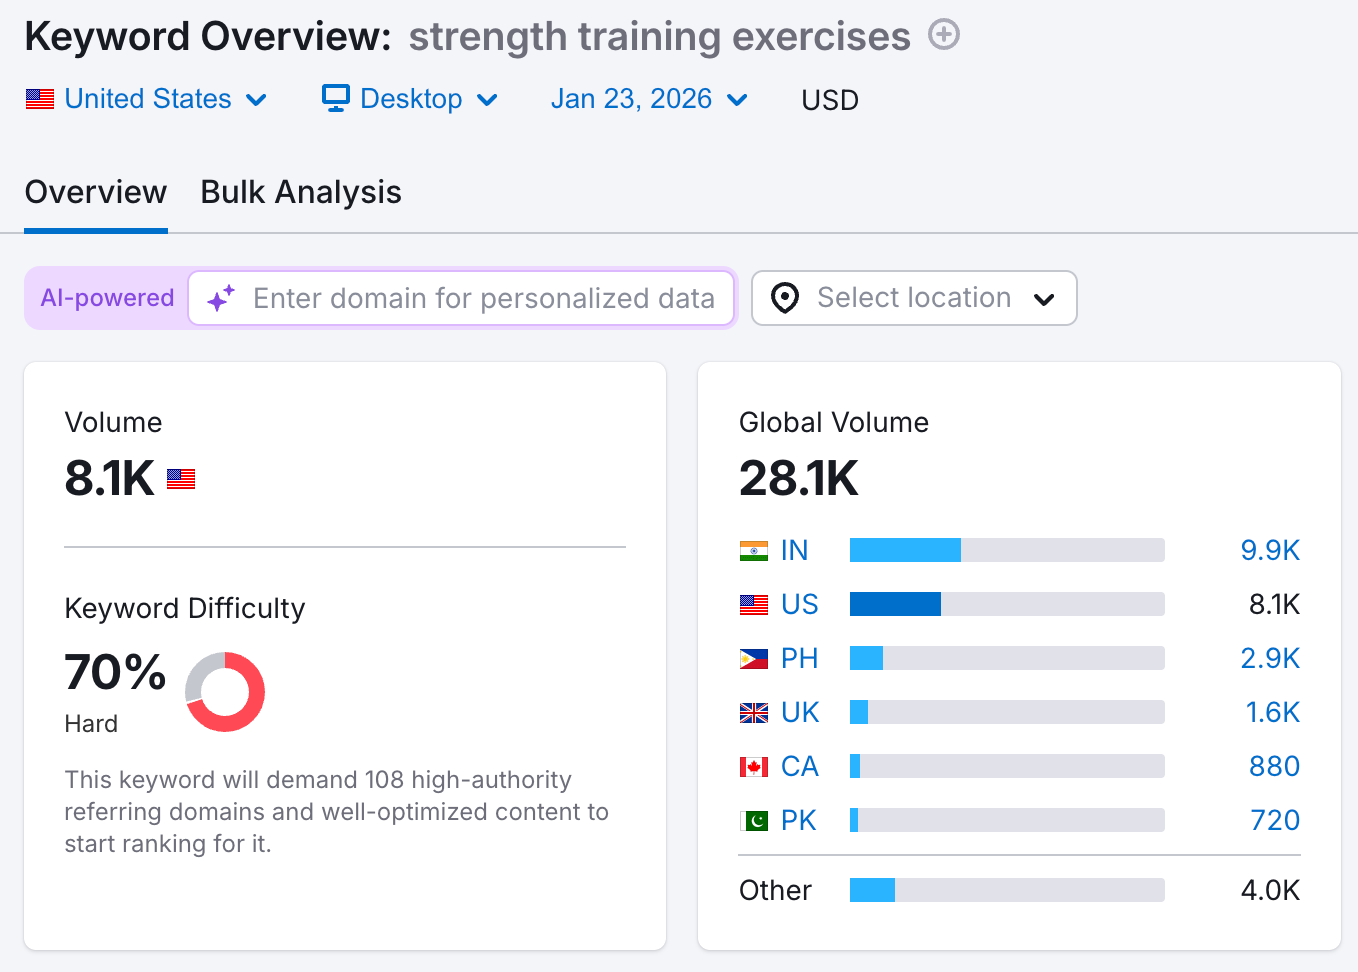Viewport: 1358px width, 972px height.
Task: Open the United States country dropdown
Action: coord(259,98)
